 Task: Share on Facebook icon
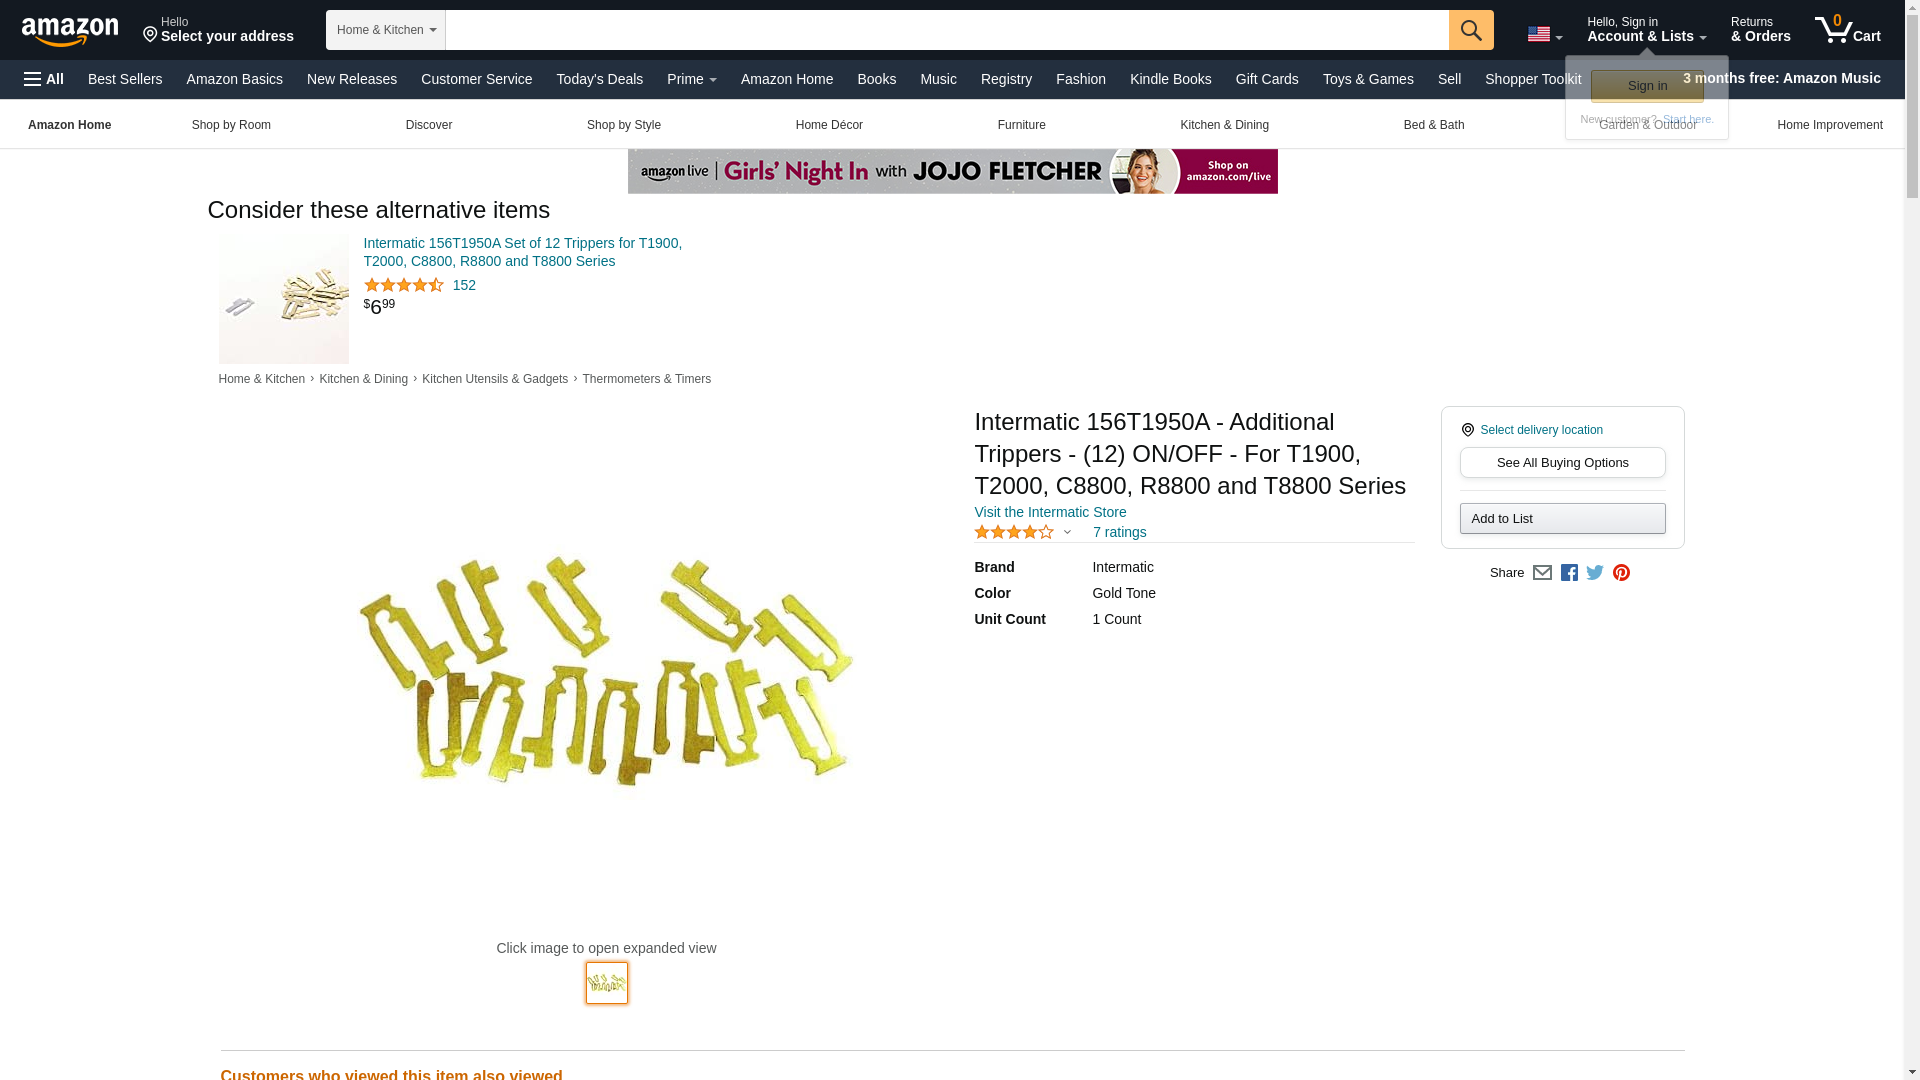click(x=1569, y=573)
